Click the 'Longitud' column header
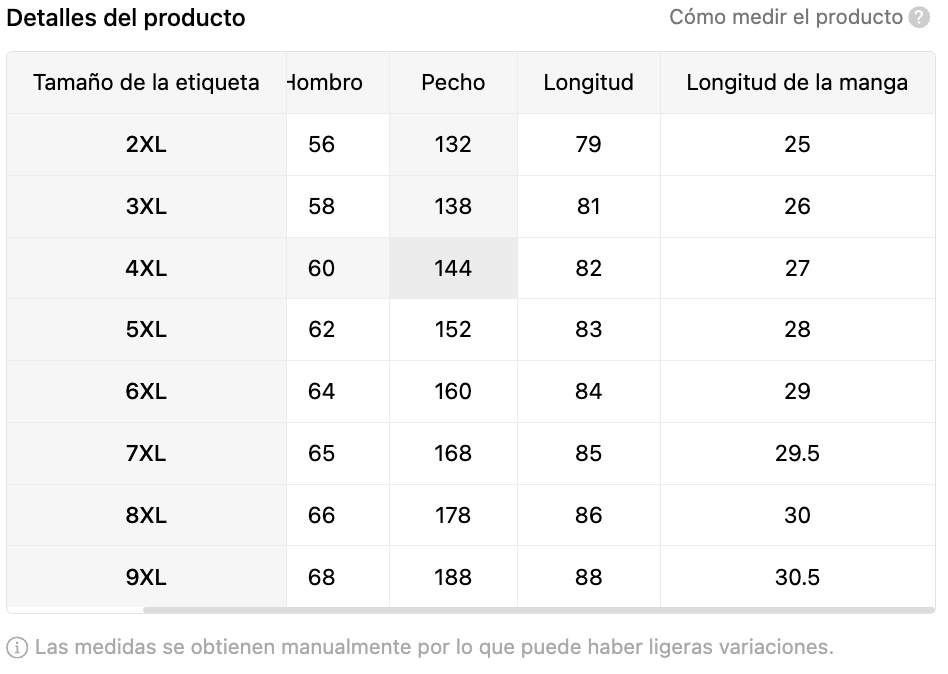 588,82
